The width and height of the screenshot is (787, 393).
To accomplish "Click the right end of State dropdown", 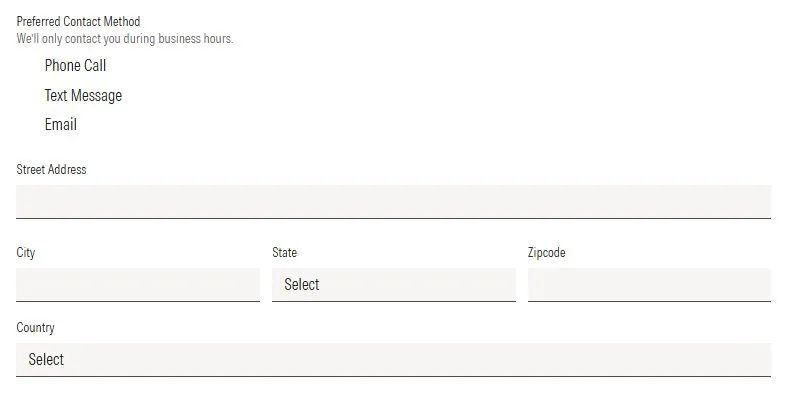I will click(503, 285).
